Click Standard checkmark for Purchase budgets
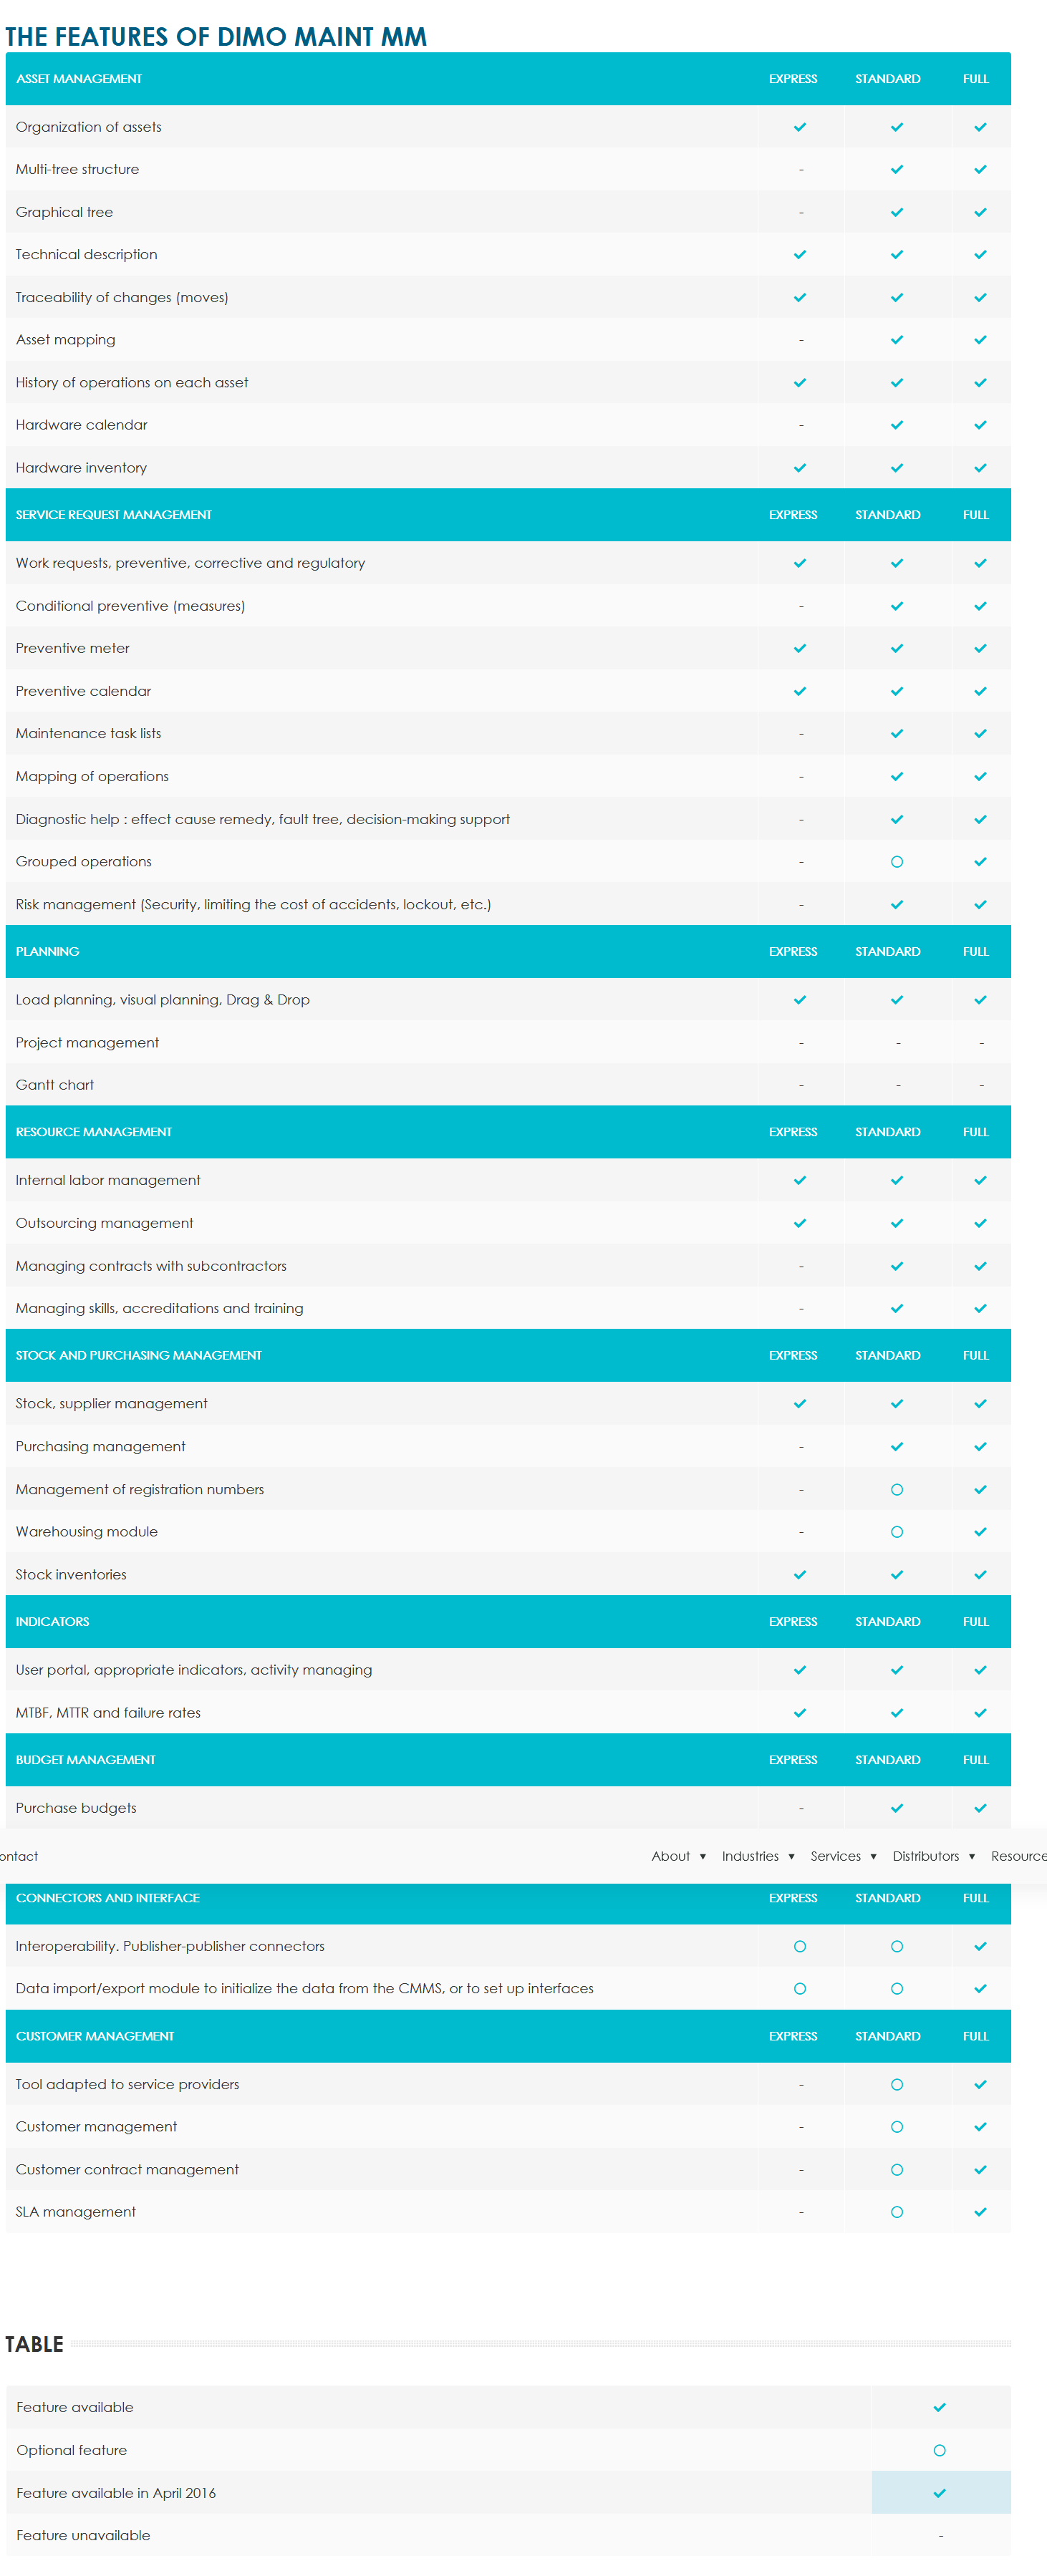Image resolution: width=1047 pixels, height=2576 pixels. click(897, 1808)
